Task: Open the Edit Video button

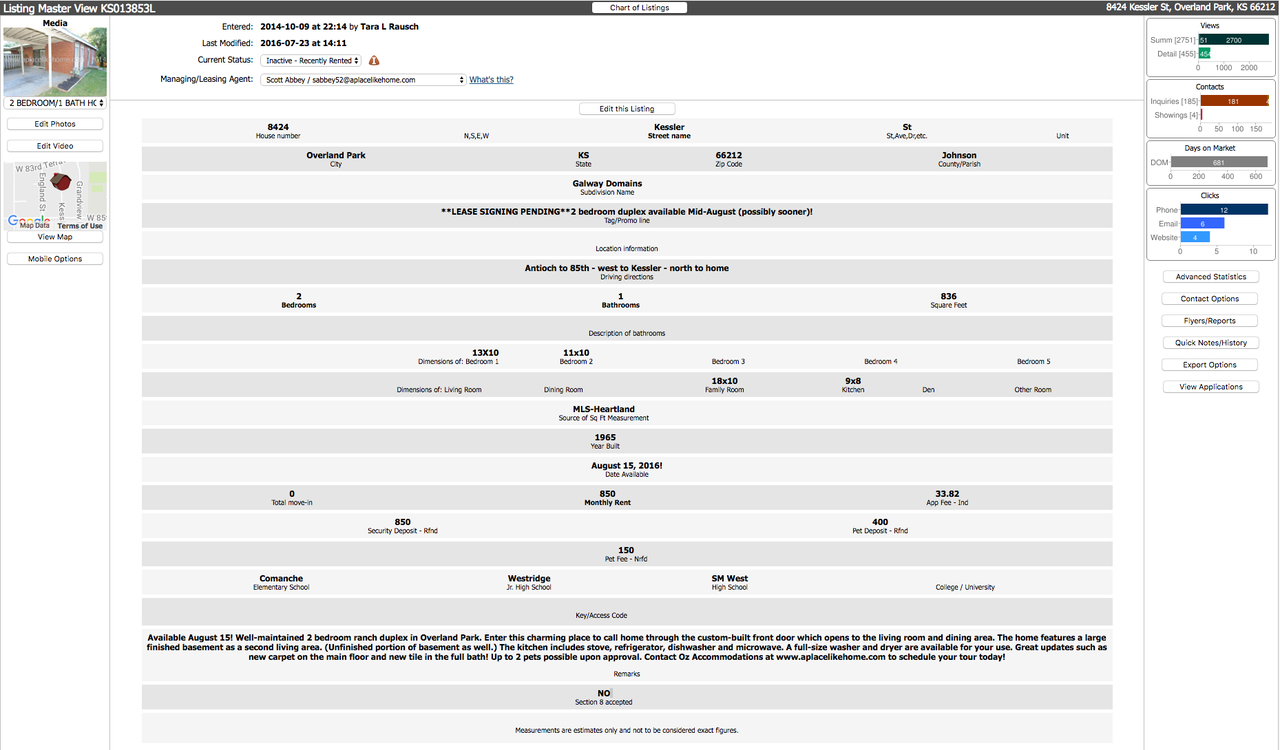Action: point(55,146)
